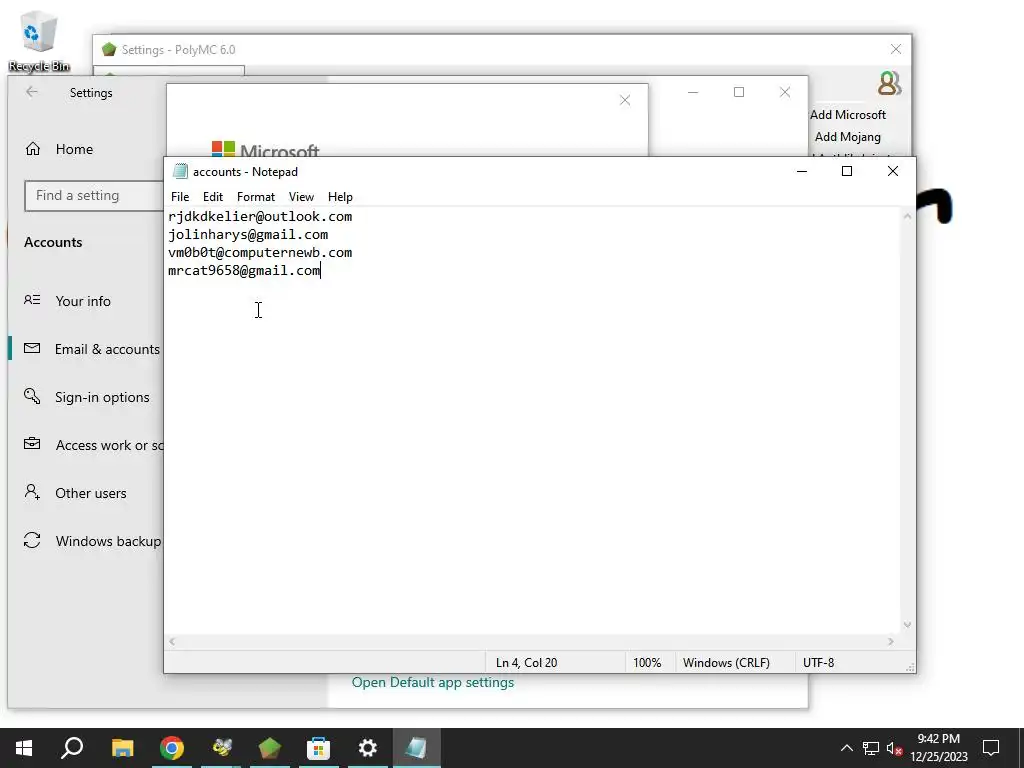Click the Other users person icon
Image resolution: width=1024 pixels, height=768 pixels.
point(32,491)
